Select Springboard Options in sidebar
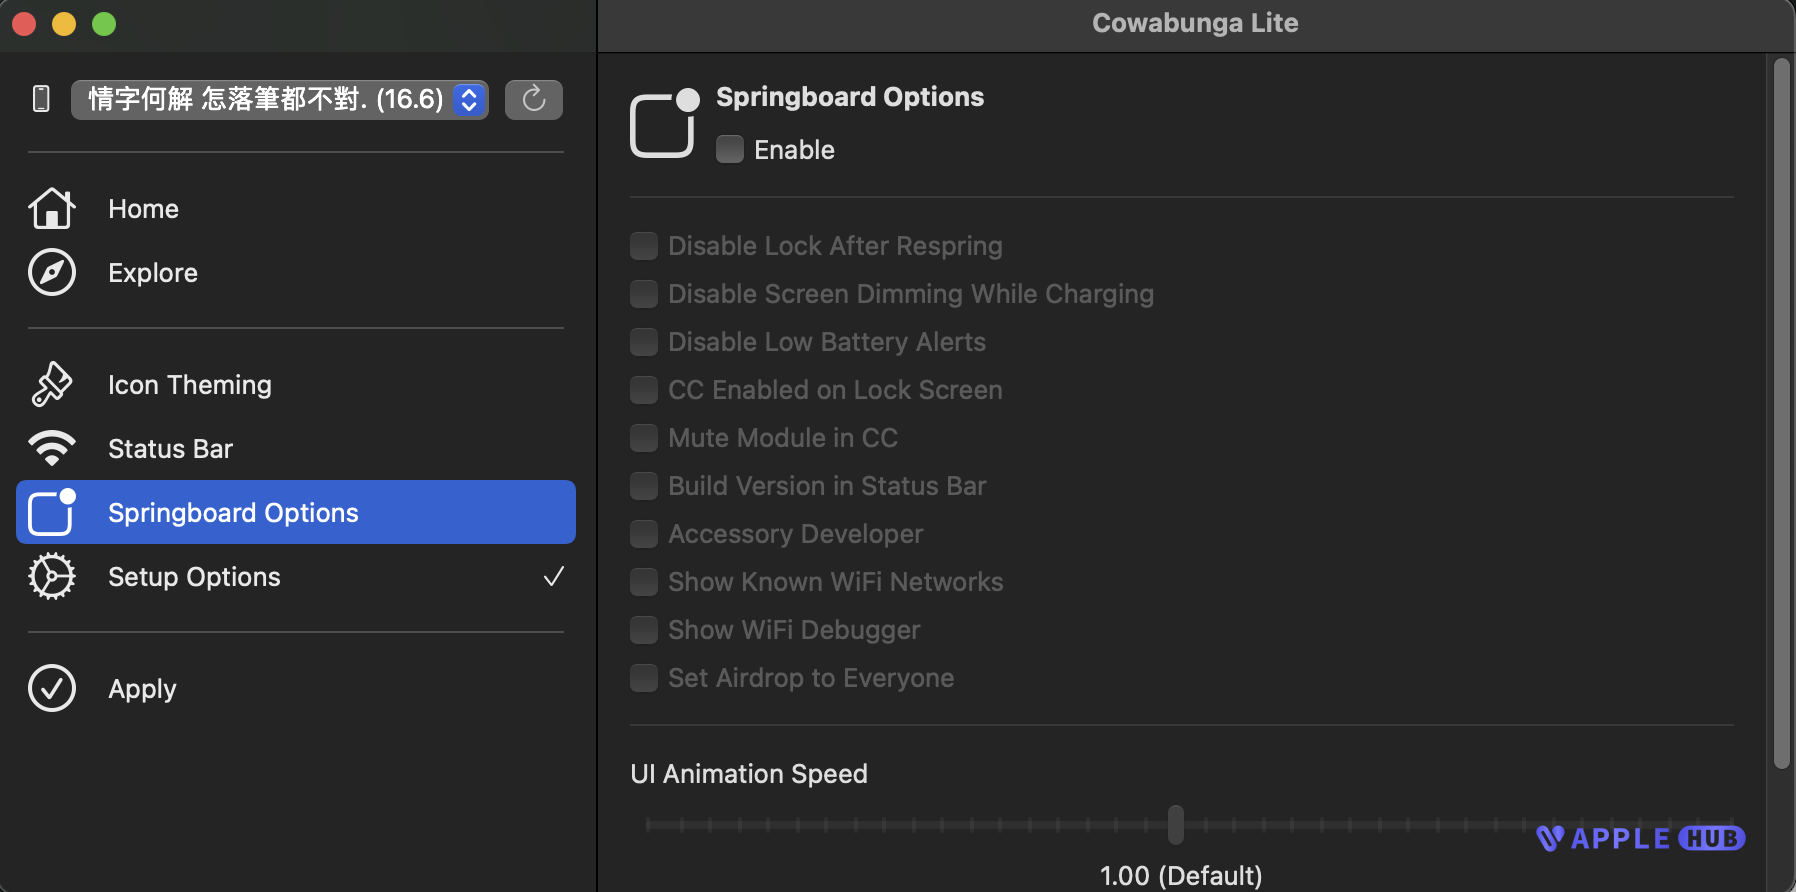 296,512
